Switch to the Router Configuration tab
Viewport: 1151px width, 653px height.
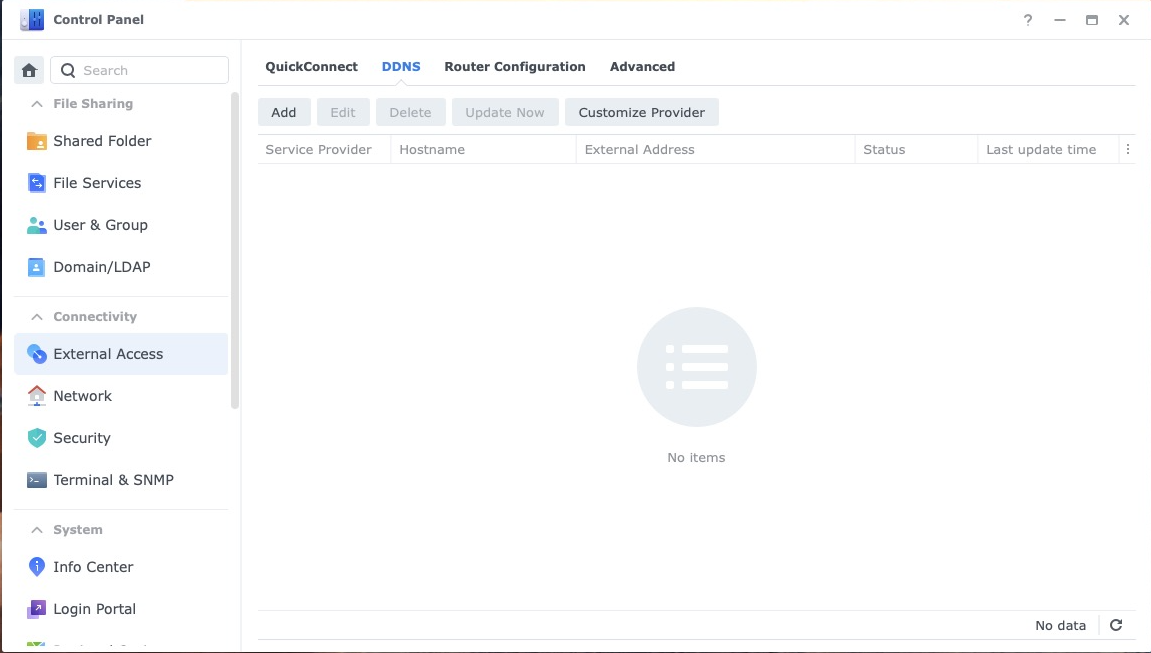coord(515,67)
